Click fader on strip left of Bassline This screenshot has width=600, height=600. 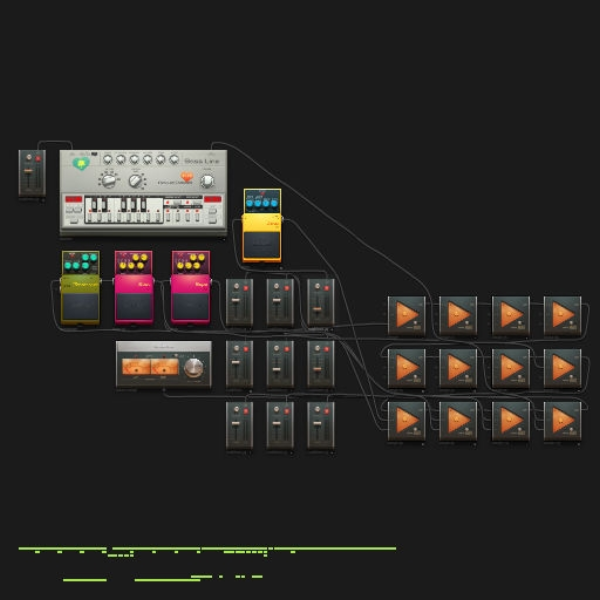pos(28,172)
